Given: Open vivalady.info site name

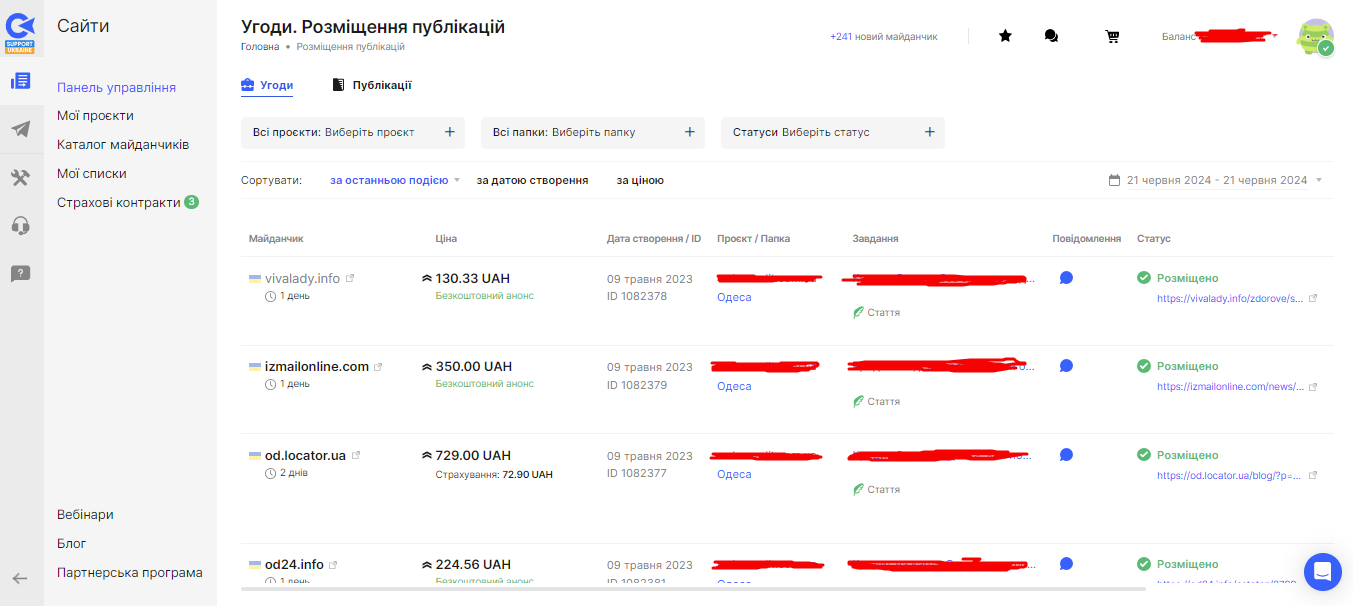Looking at the screenshot, I should coord(302,278).
